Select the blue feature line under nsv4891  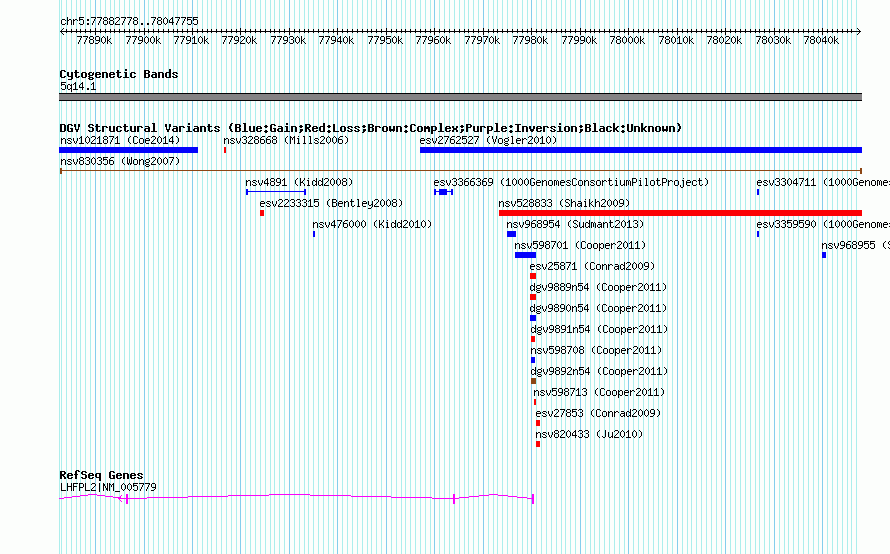pyautogui.click(x=276, y=192)
